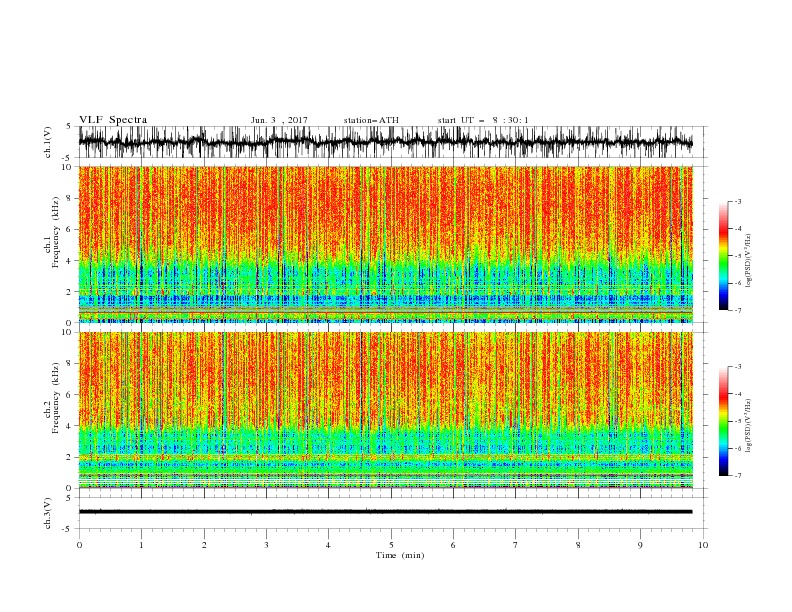This screenshot has width=792, height=612.
Task: Click the "ch.1 Frequency (kHz)" axis label
Action: coord(53,232)
